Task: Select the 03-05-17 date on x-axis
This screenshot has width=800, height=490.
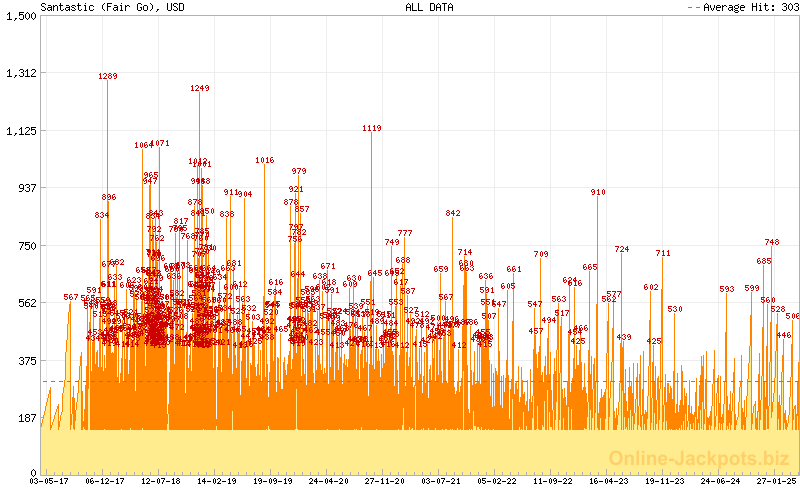Action: [49, 481]
